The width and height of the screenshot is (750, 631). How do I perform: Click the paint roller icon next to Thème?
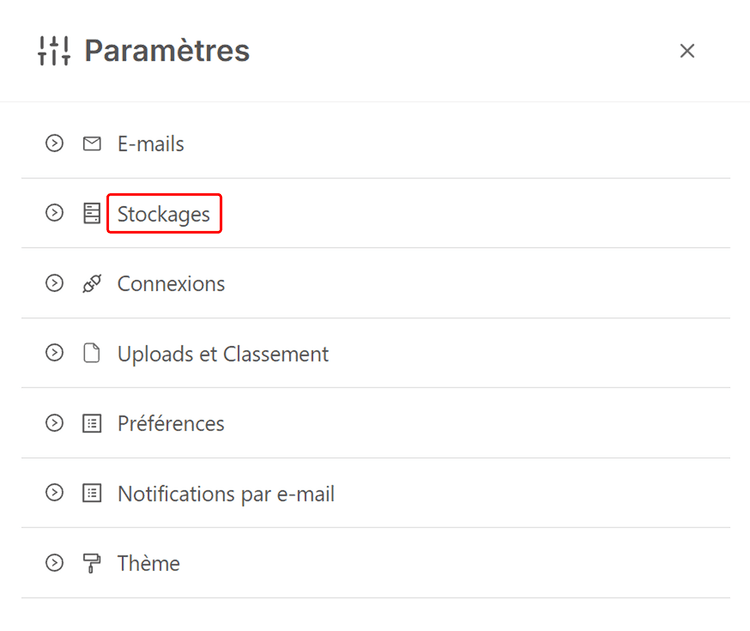tap(92, 564)
